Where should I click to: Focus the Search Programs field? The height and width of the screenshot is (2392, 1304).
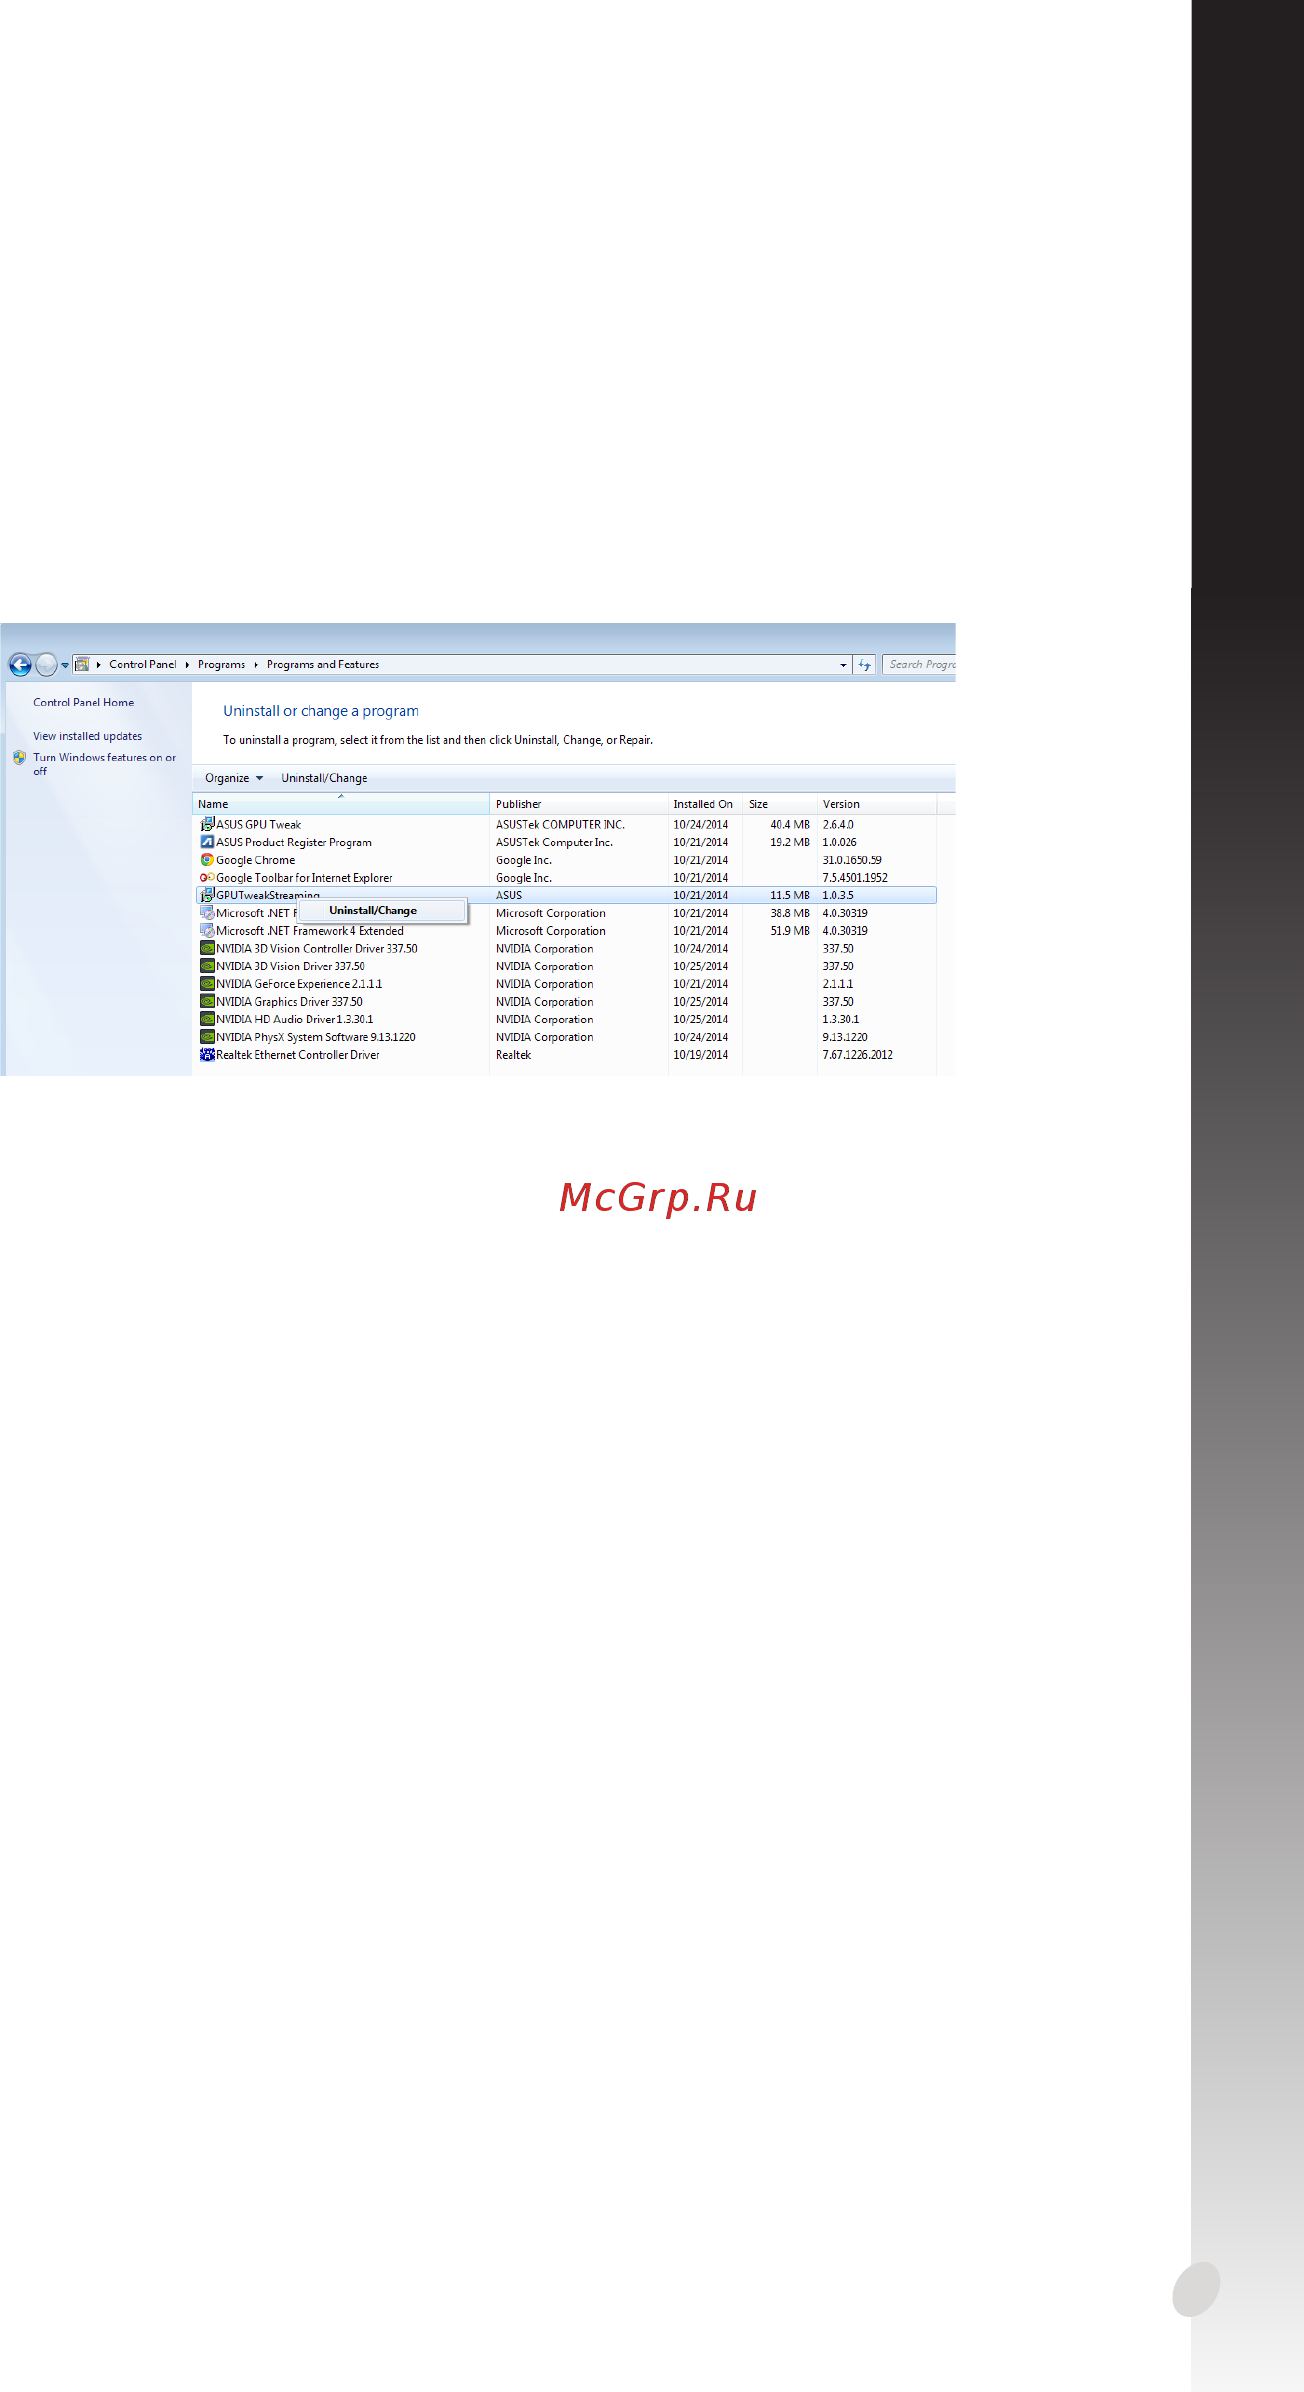coord(919,664)
